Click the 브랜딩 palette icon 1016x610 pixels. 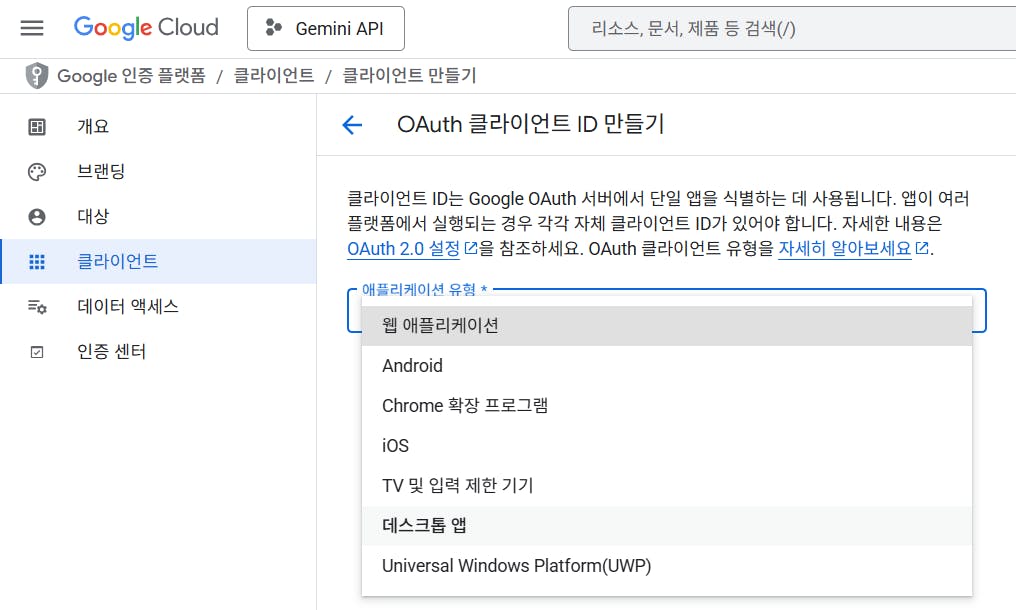[37, 172]
